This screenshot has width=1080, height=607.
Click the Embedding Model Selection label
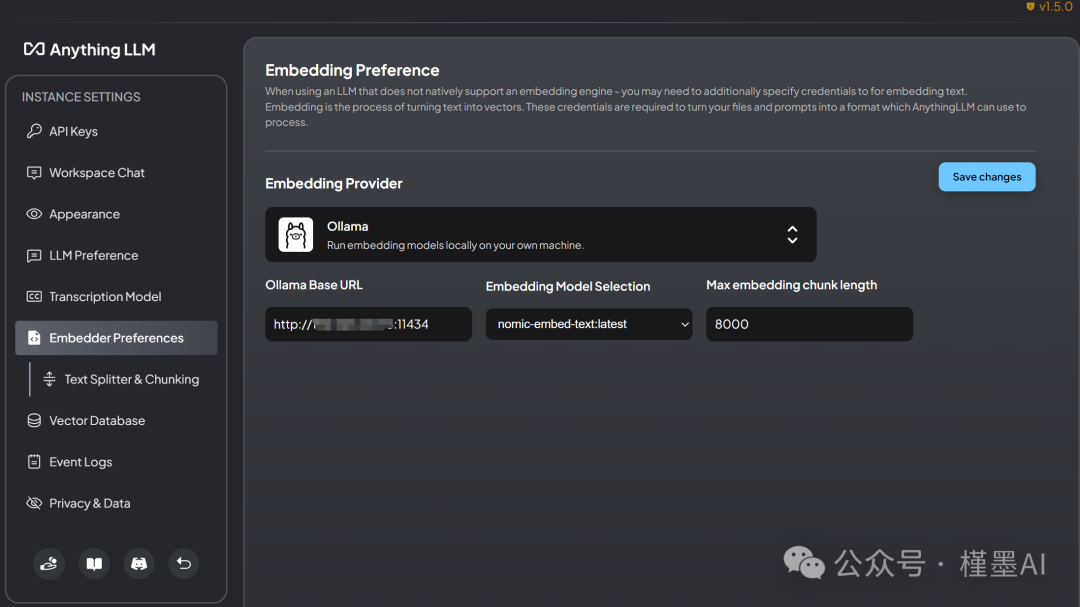568,286
